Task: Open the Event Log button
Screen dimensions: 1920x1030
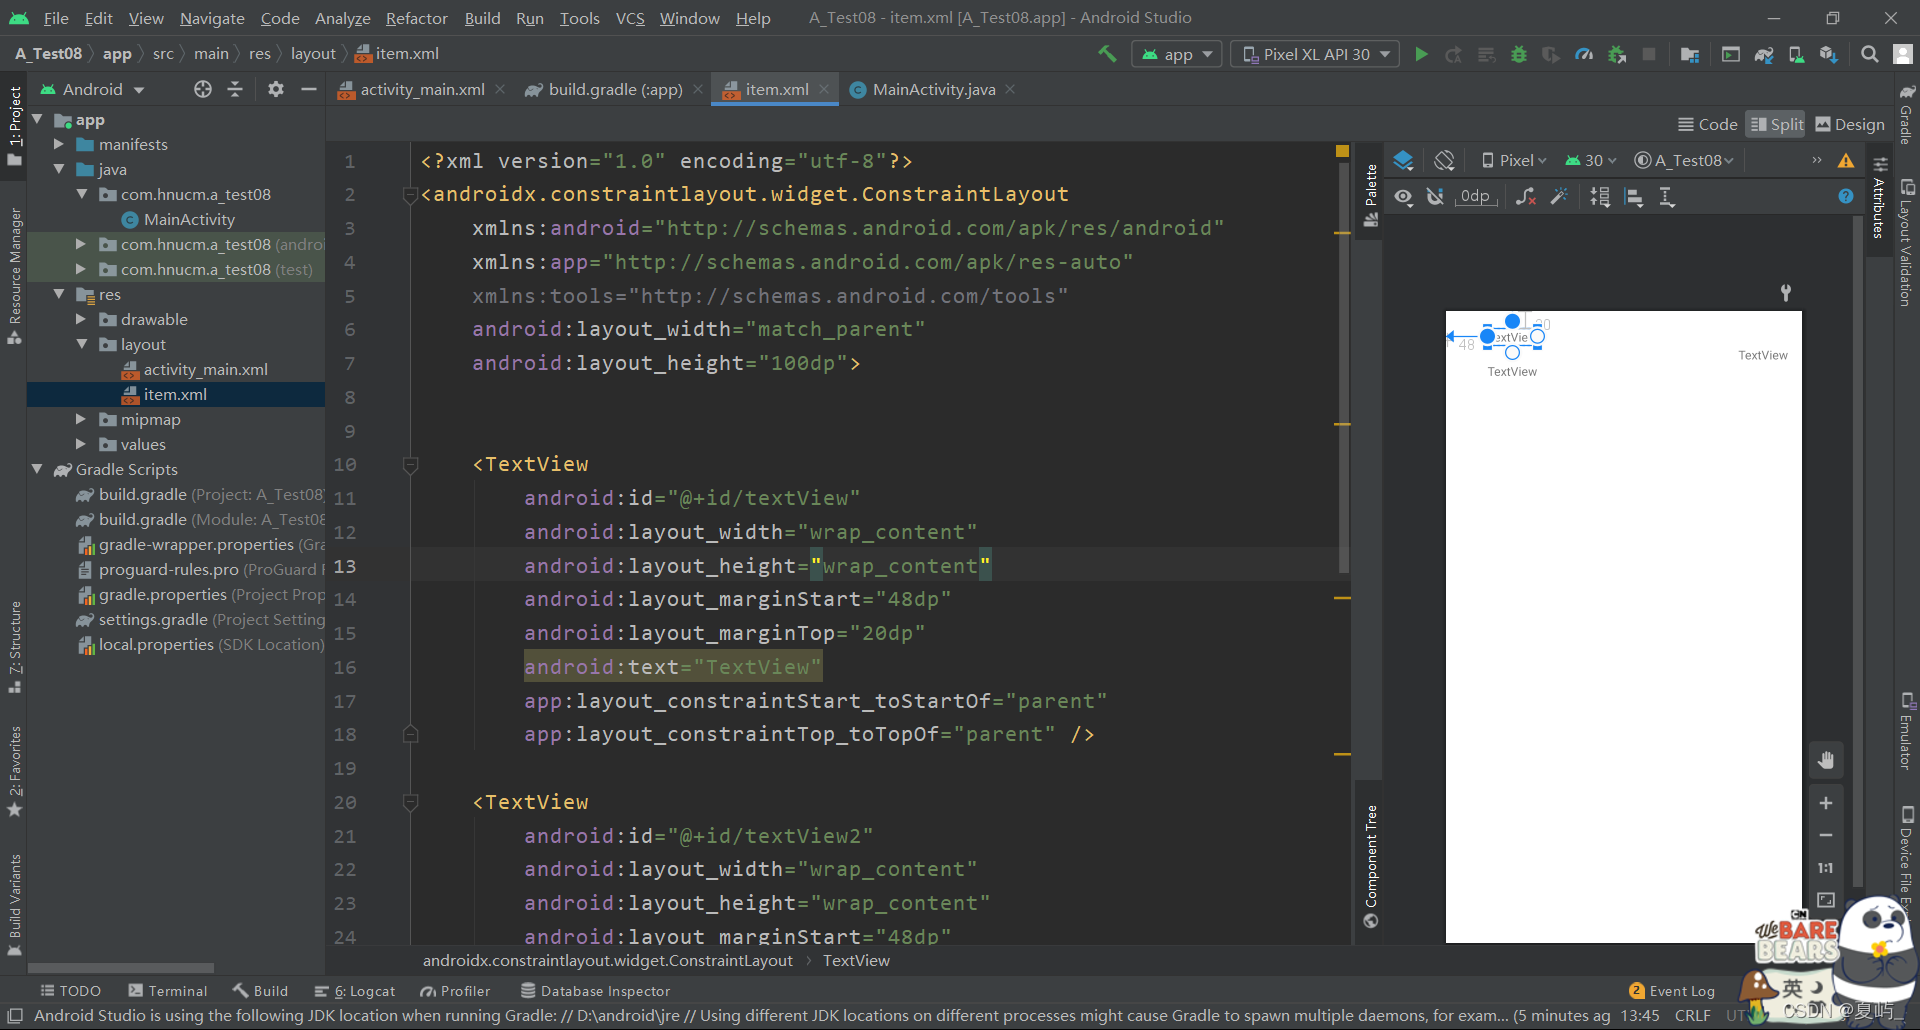Action: tap(1672, 991)
